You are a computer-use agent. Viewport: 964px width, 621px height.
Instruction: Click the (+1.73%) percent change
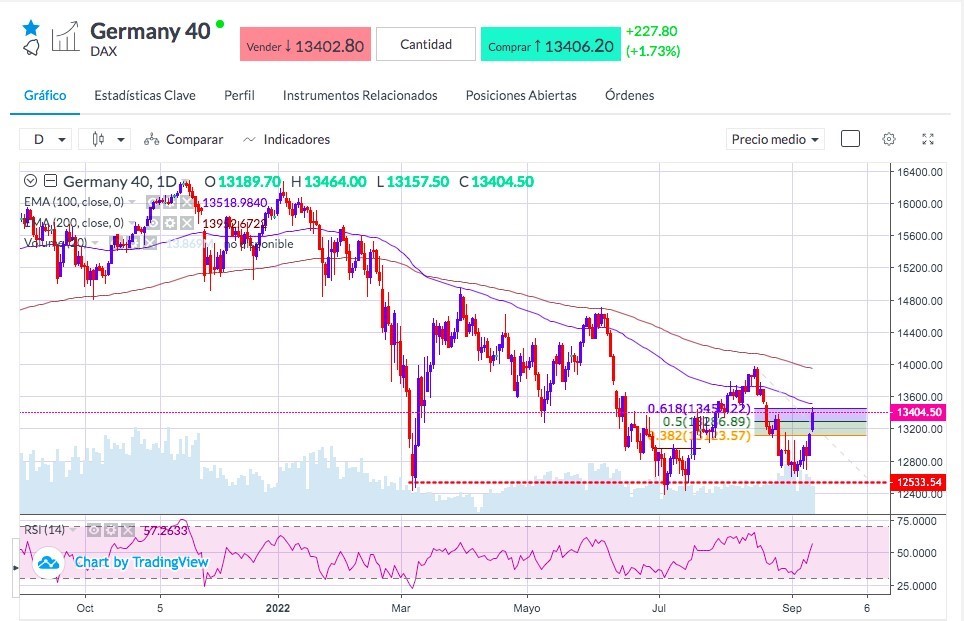pos(653,51)
